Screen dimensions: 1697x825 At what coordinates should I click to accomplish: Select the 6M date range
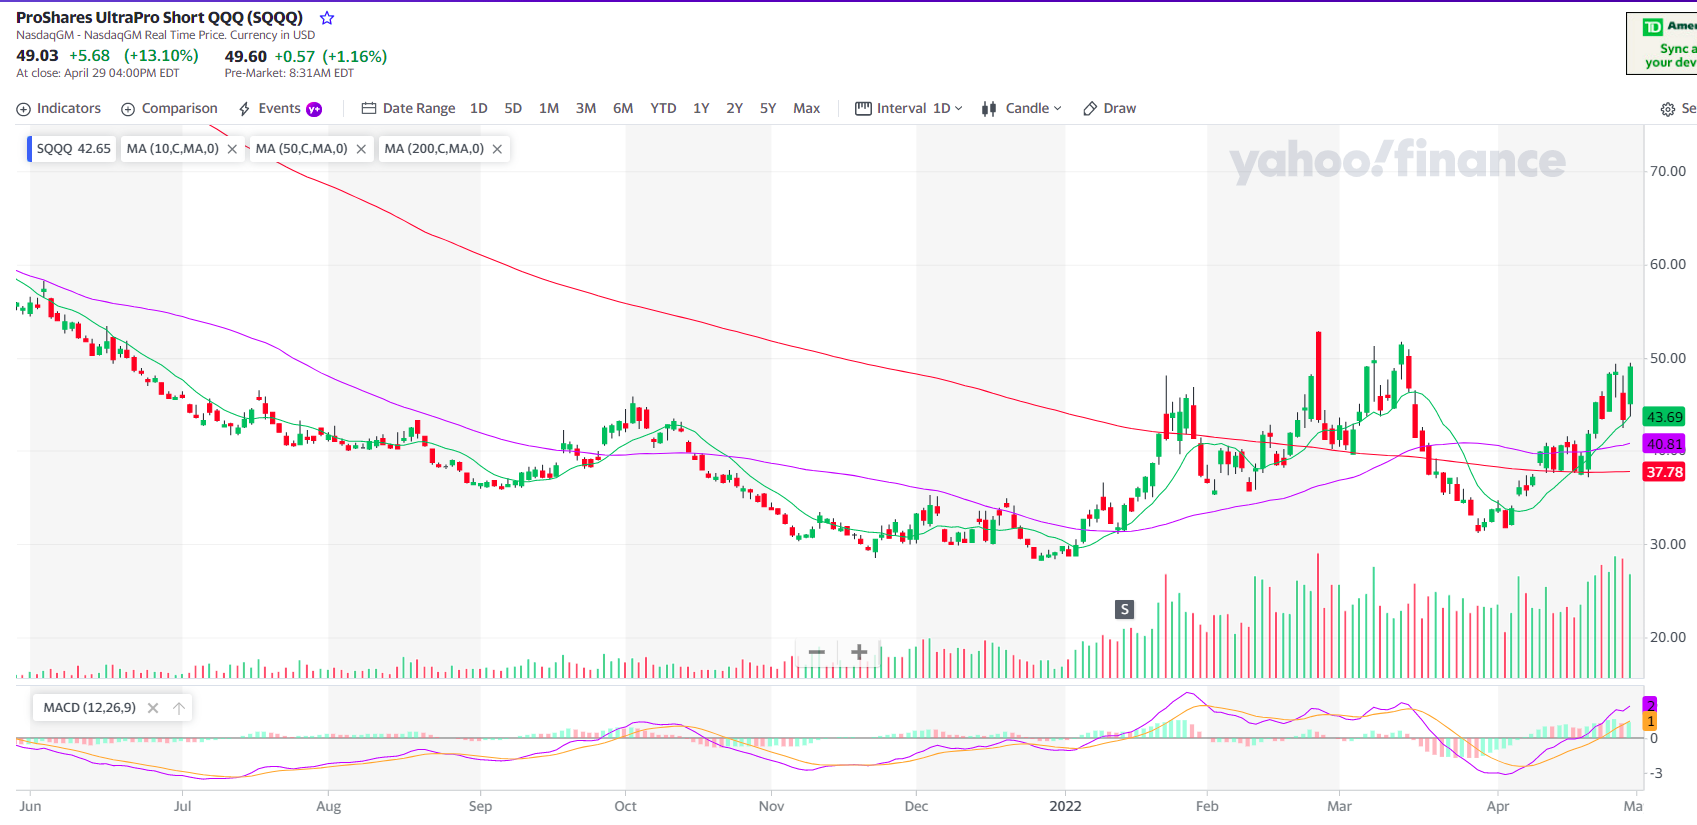(623, 108)
